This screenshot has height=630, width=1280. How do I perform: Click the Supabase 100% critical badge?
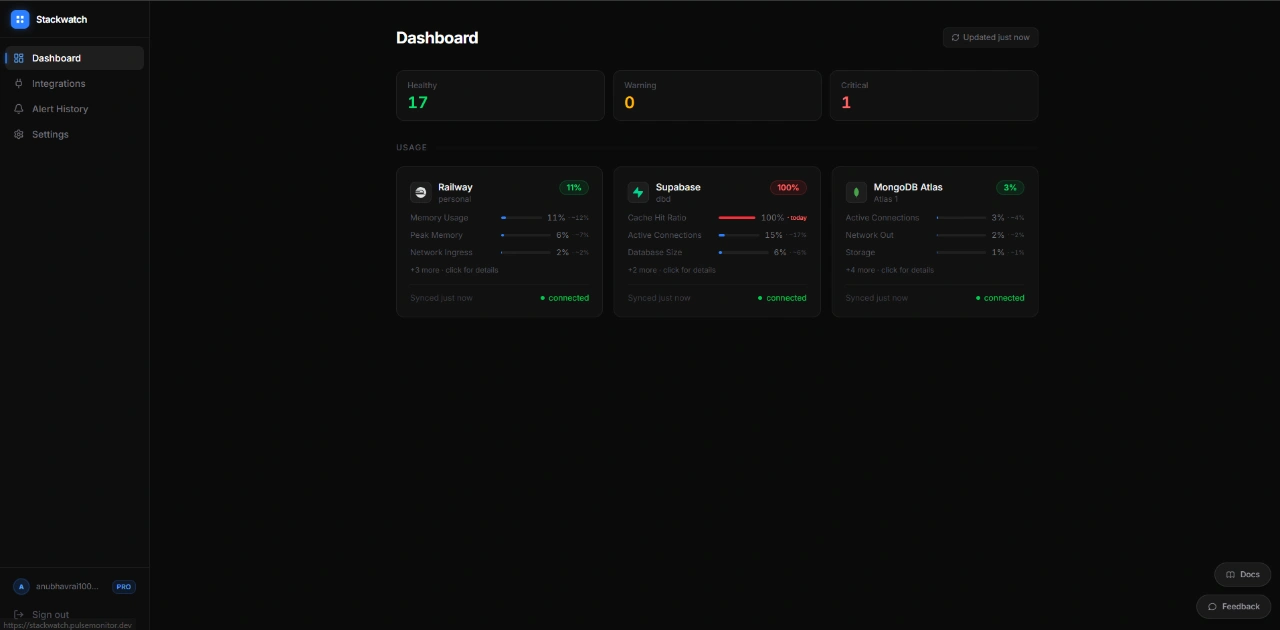coord(788,188)
